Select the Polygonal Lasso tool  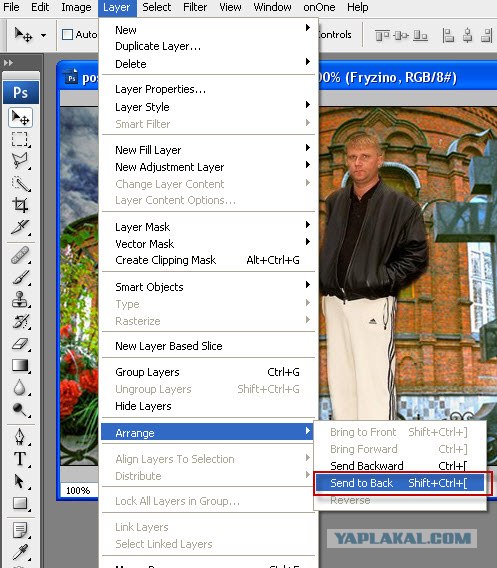coord(20,160)
